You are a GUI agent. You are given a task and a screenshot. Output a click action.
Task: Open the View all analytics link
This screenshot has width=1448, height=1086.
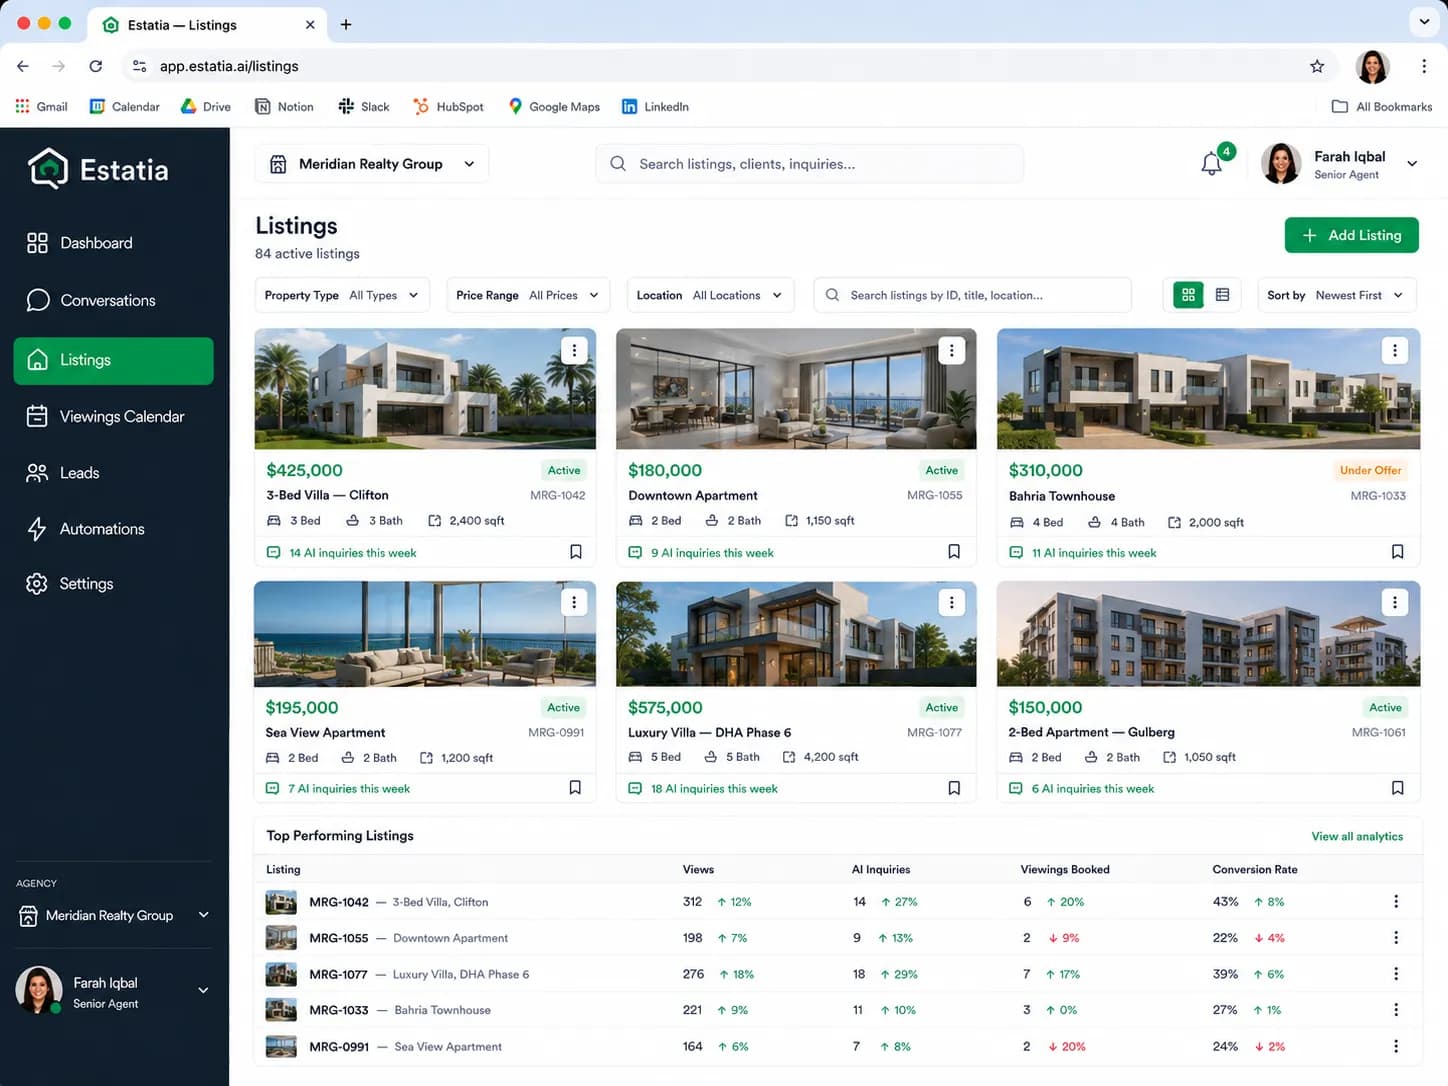[1357, 836]
